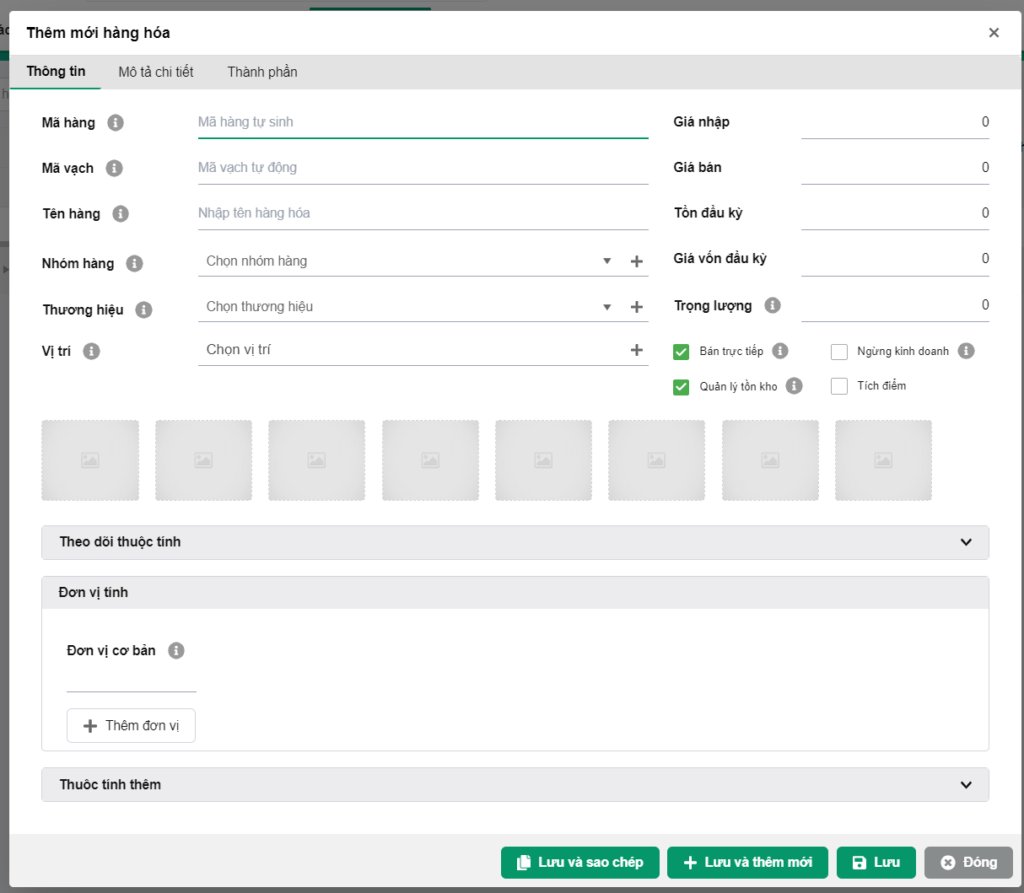Click the Thêm đơn vị button

(131, 726)
